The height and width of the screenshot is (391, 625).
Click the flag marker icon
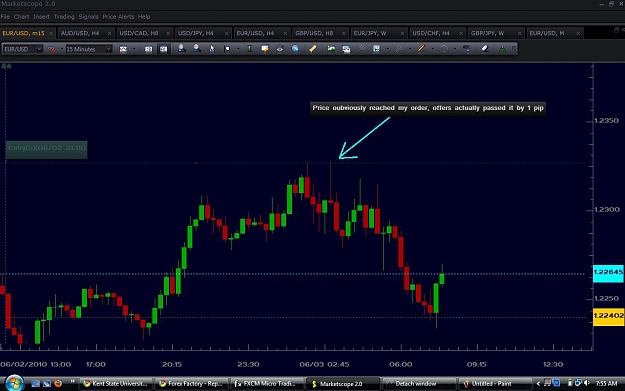(227, 49)
